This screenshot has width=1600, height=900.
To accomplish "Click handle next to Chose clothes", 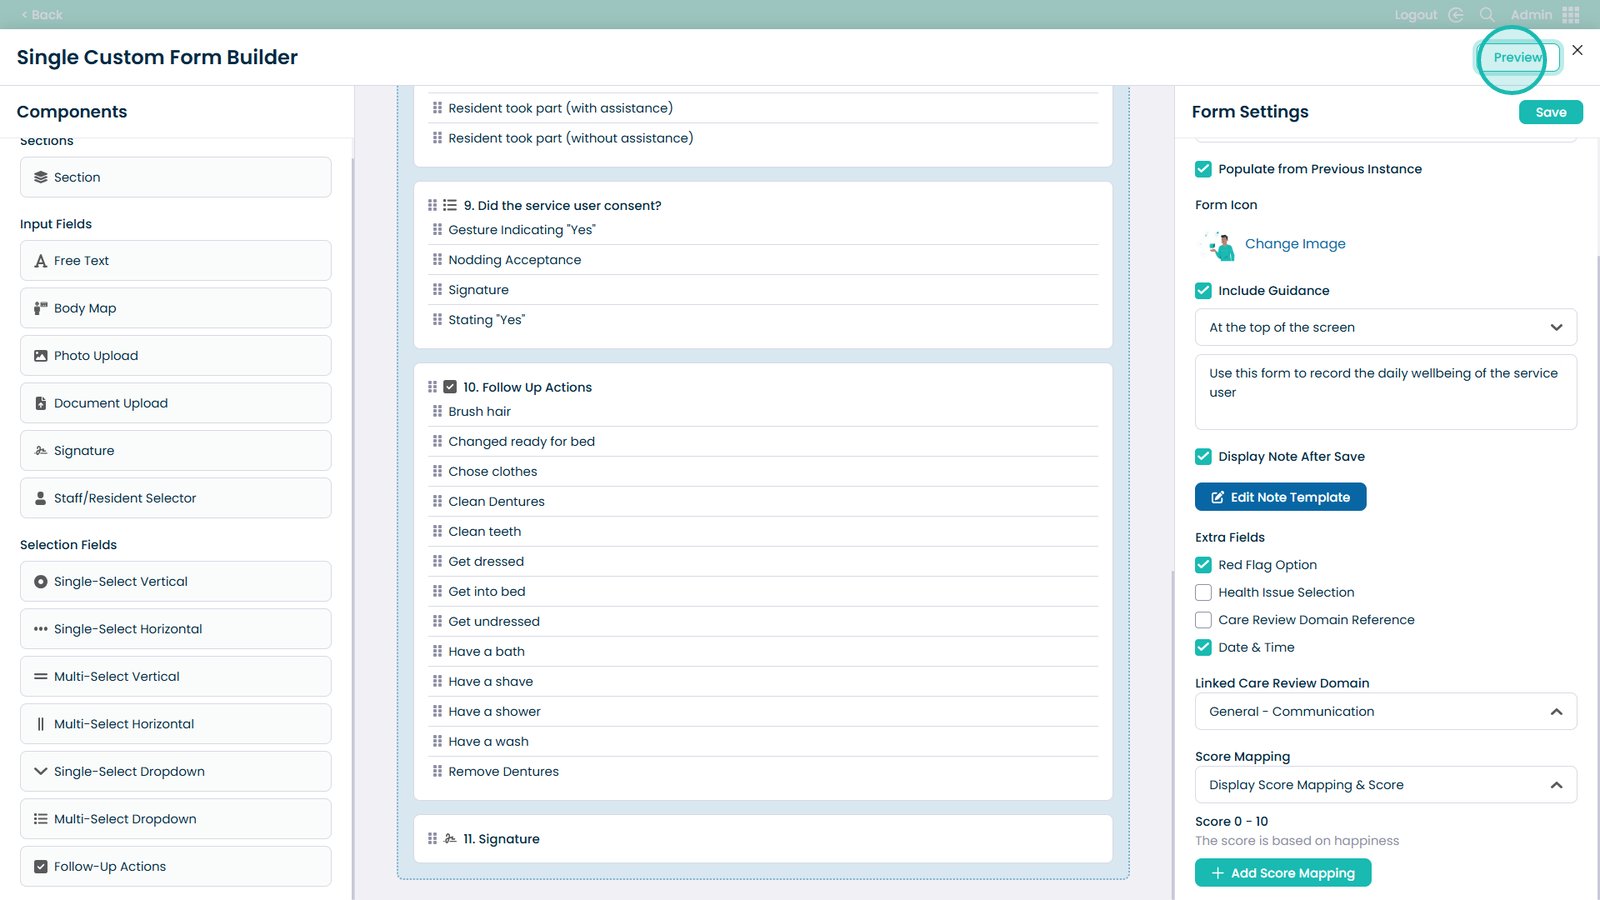I will coord(437,471).
